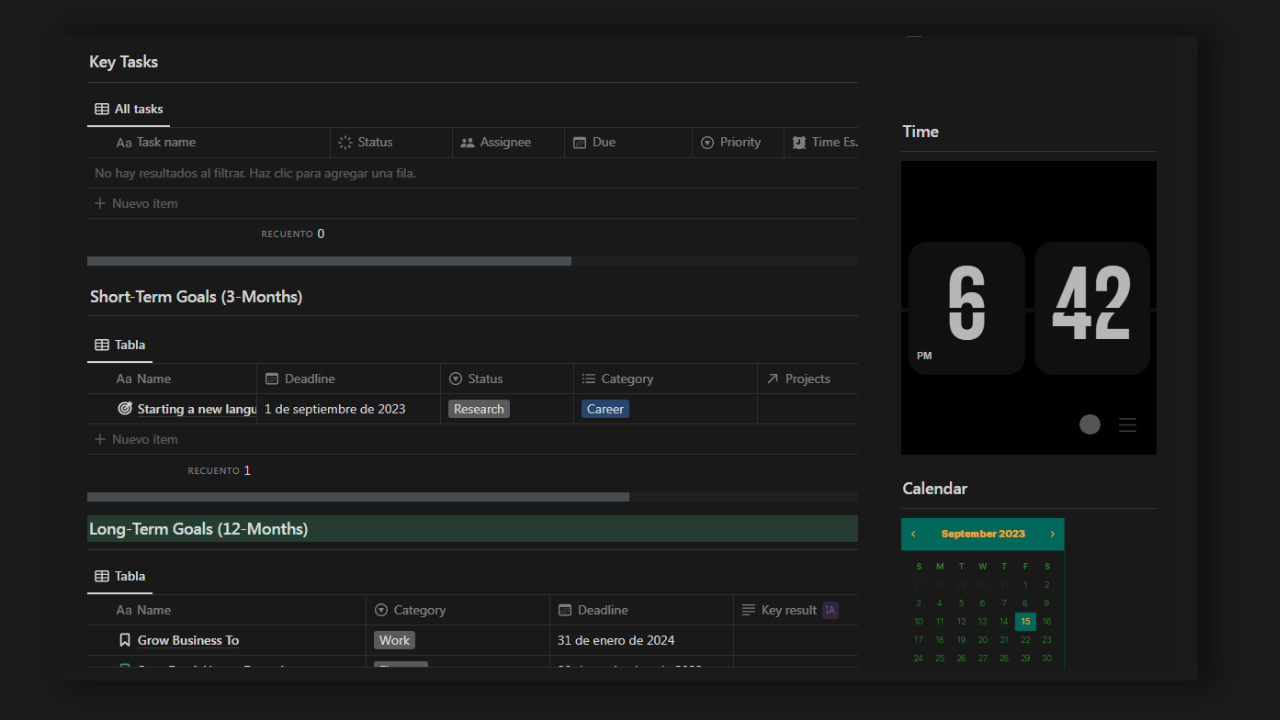Click the Work category tag
This screenshot has height=720, width=1280.
394,640
